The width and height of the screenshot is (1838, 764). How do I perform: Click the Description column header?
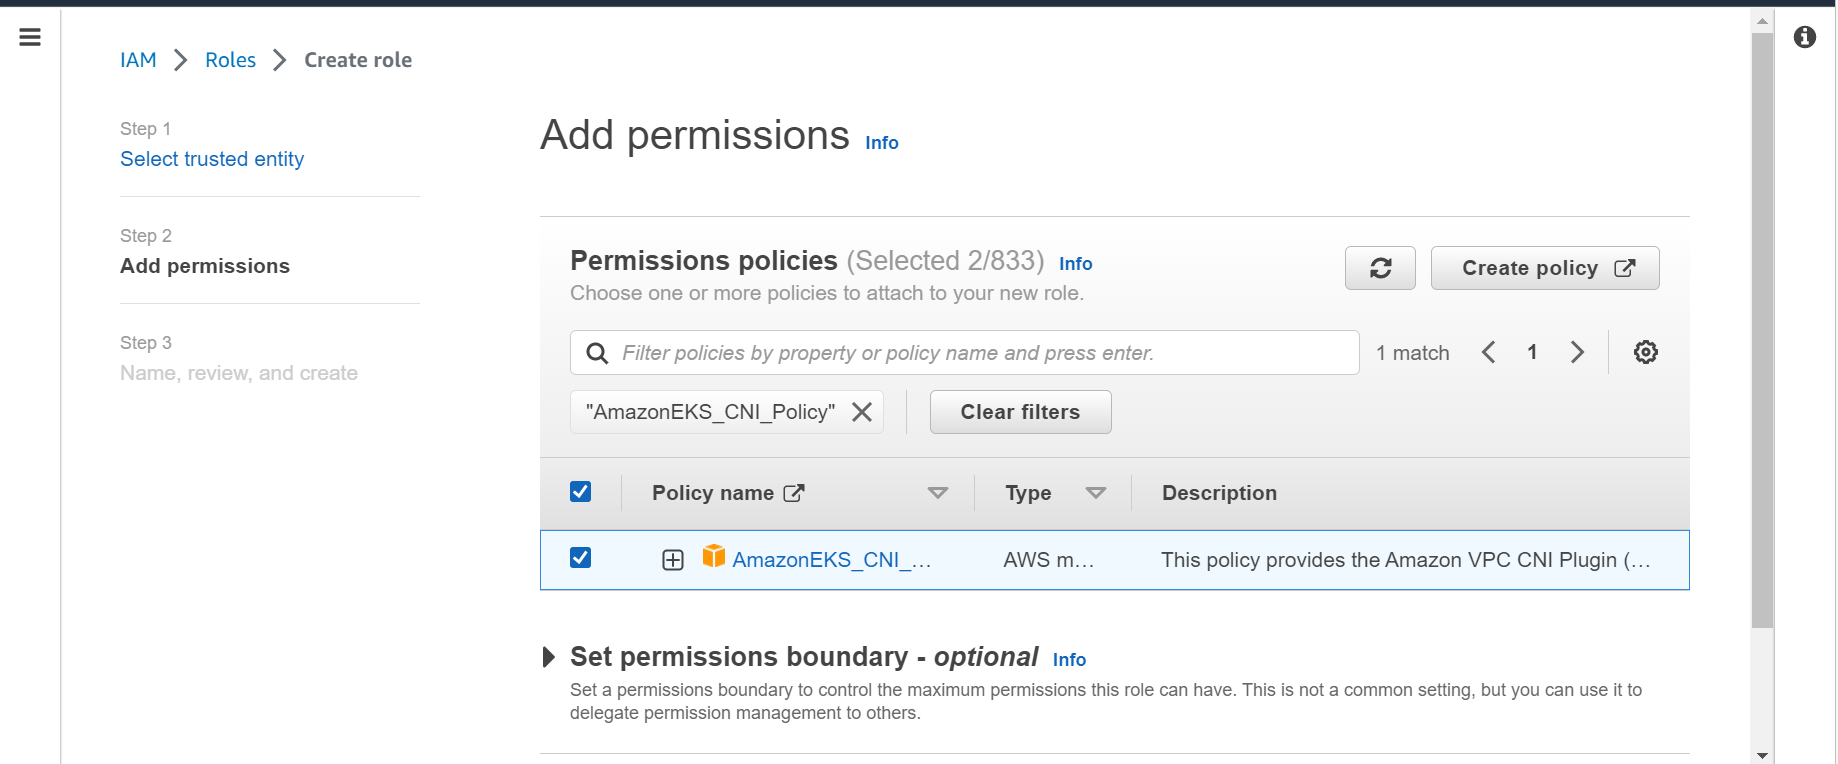click(1219, 493)
